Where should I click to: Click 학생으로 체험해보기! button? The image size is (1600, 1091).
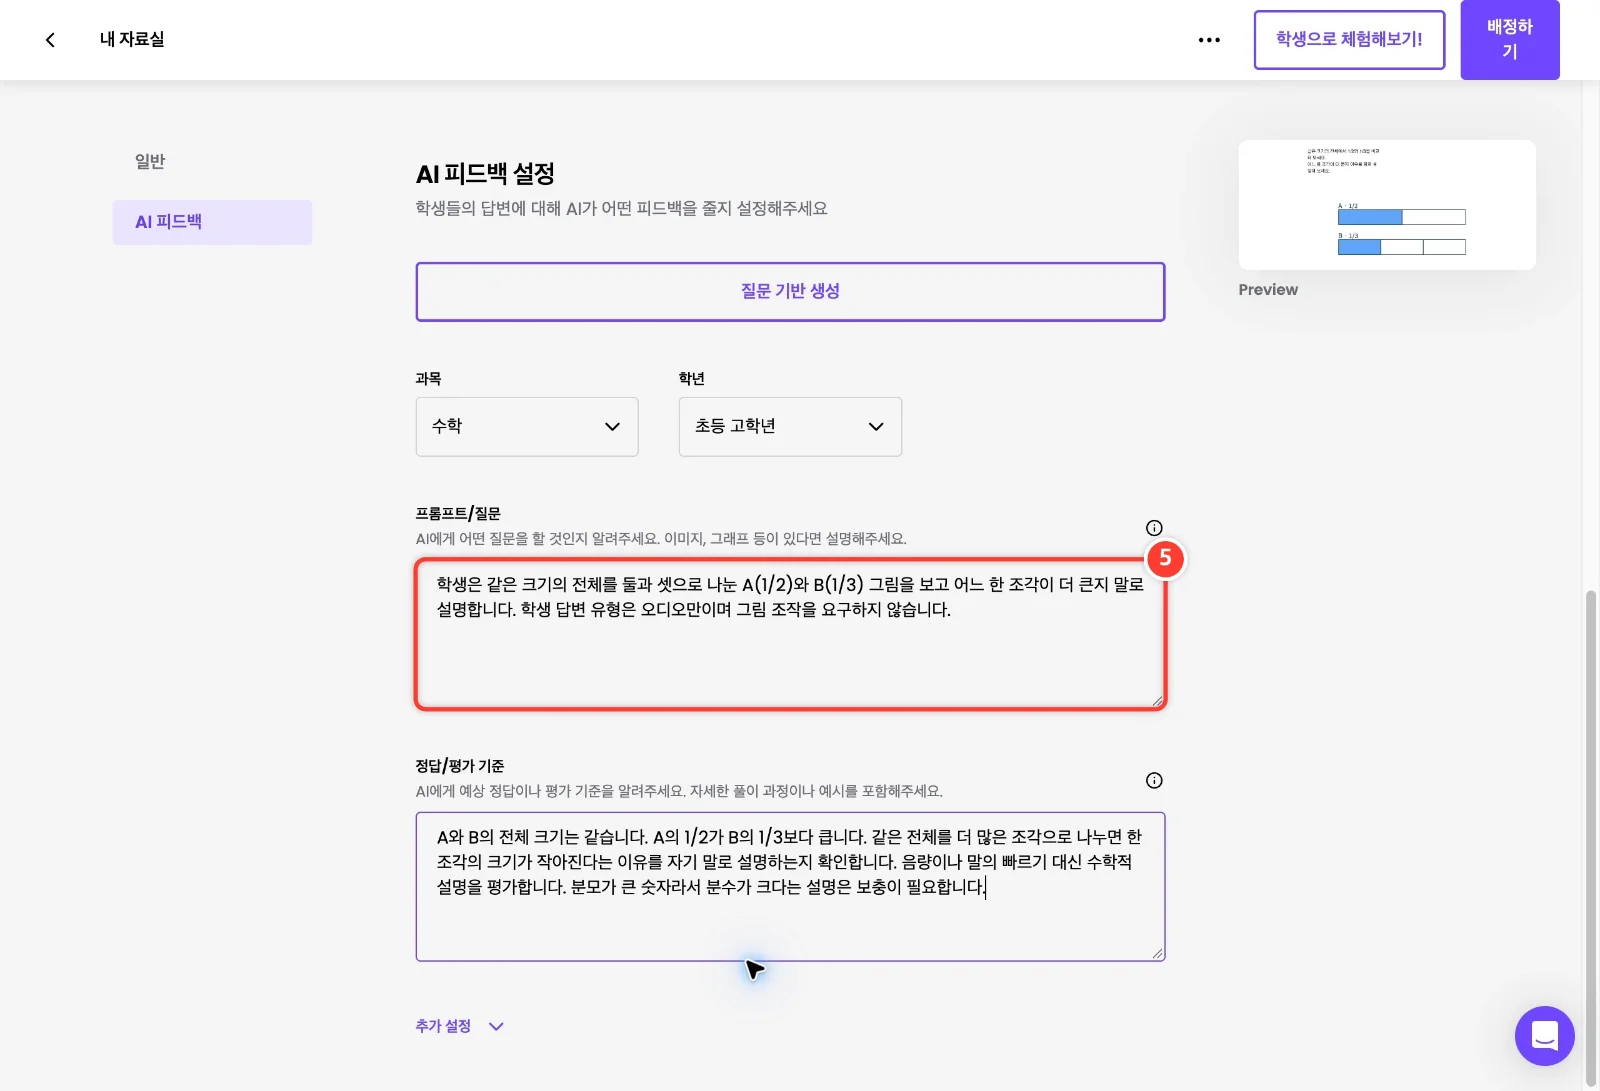coord(1349,40)
